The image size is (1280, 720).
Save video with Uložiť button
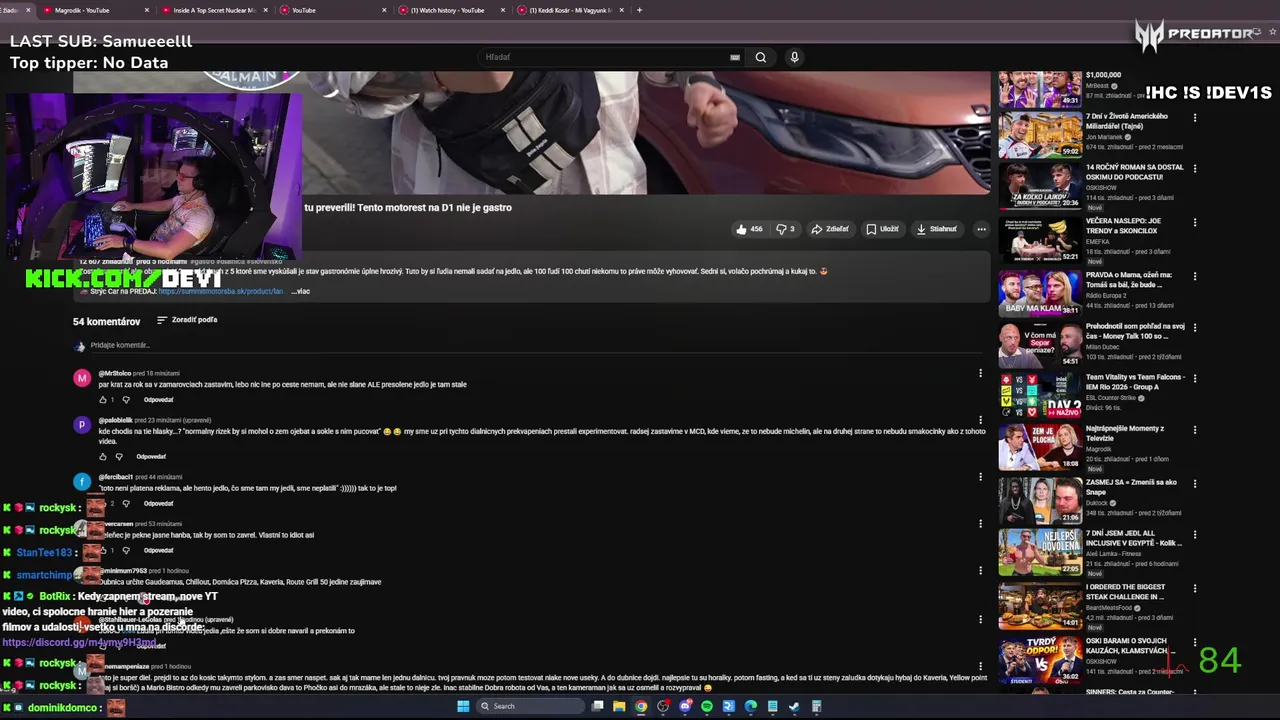click(882, 229)
